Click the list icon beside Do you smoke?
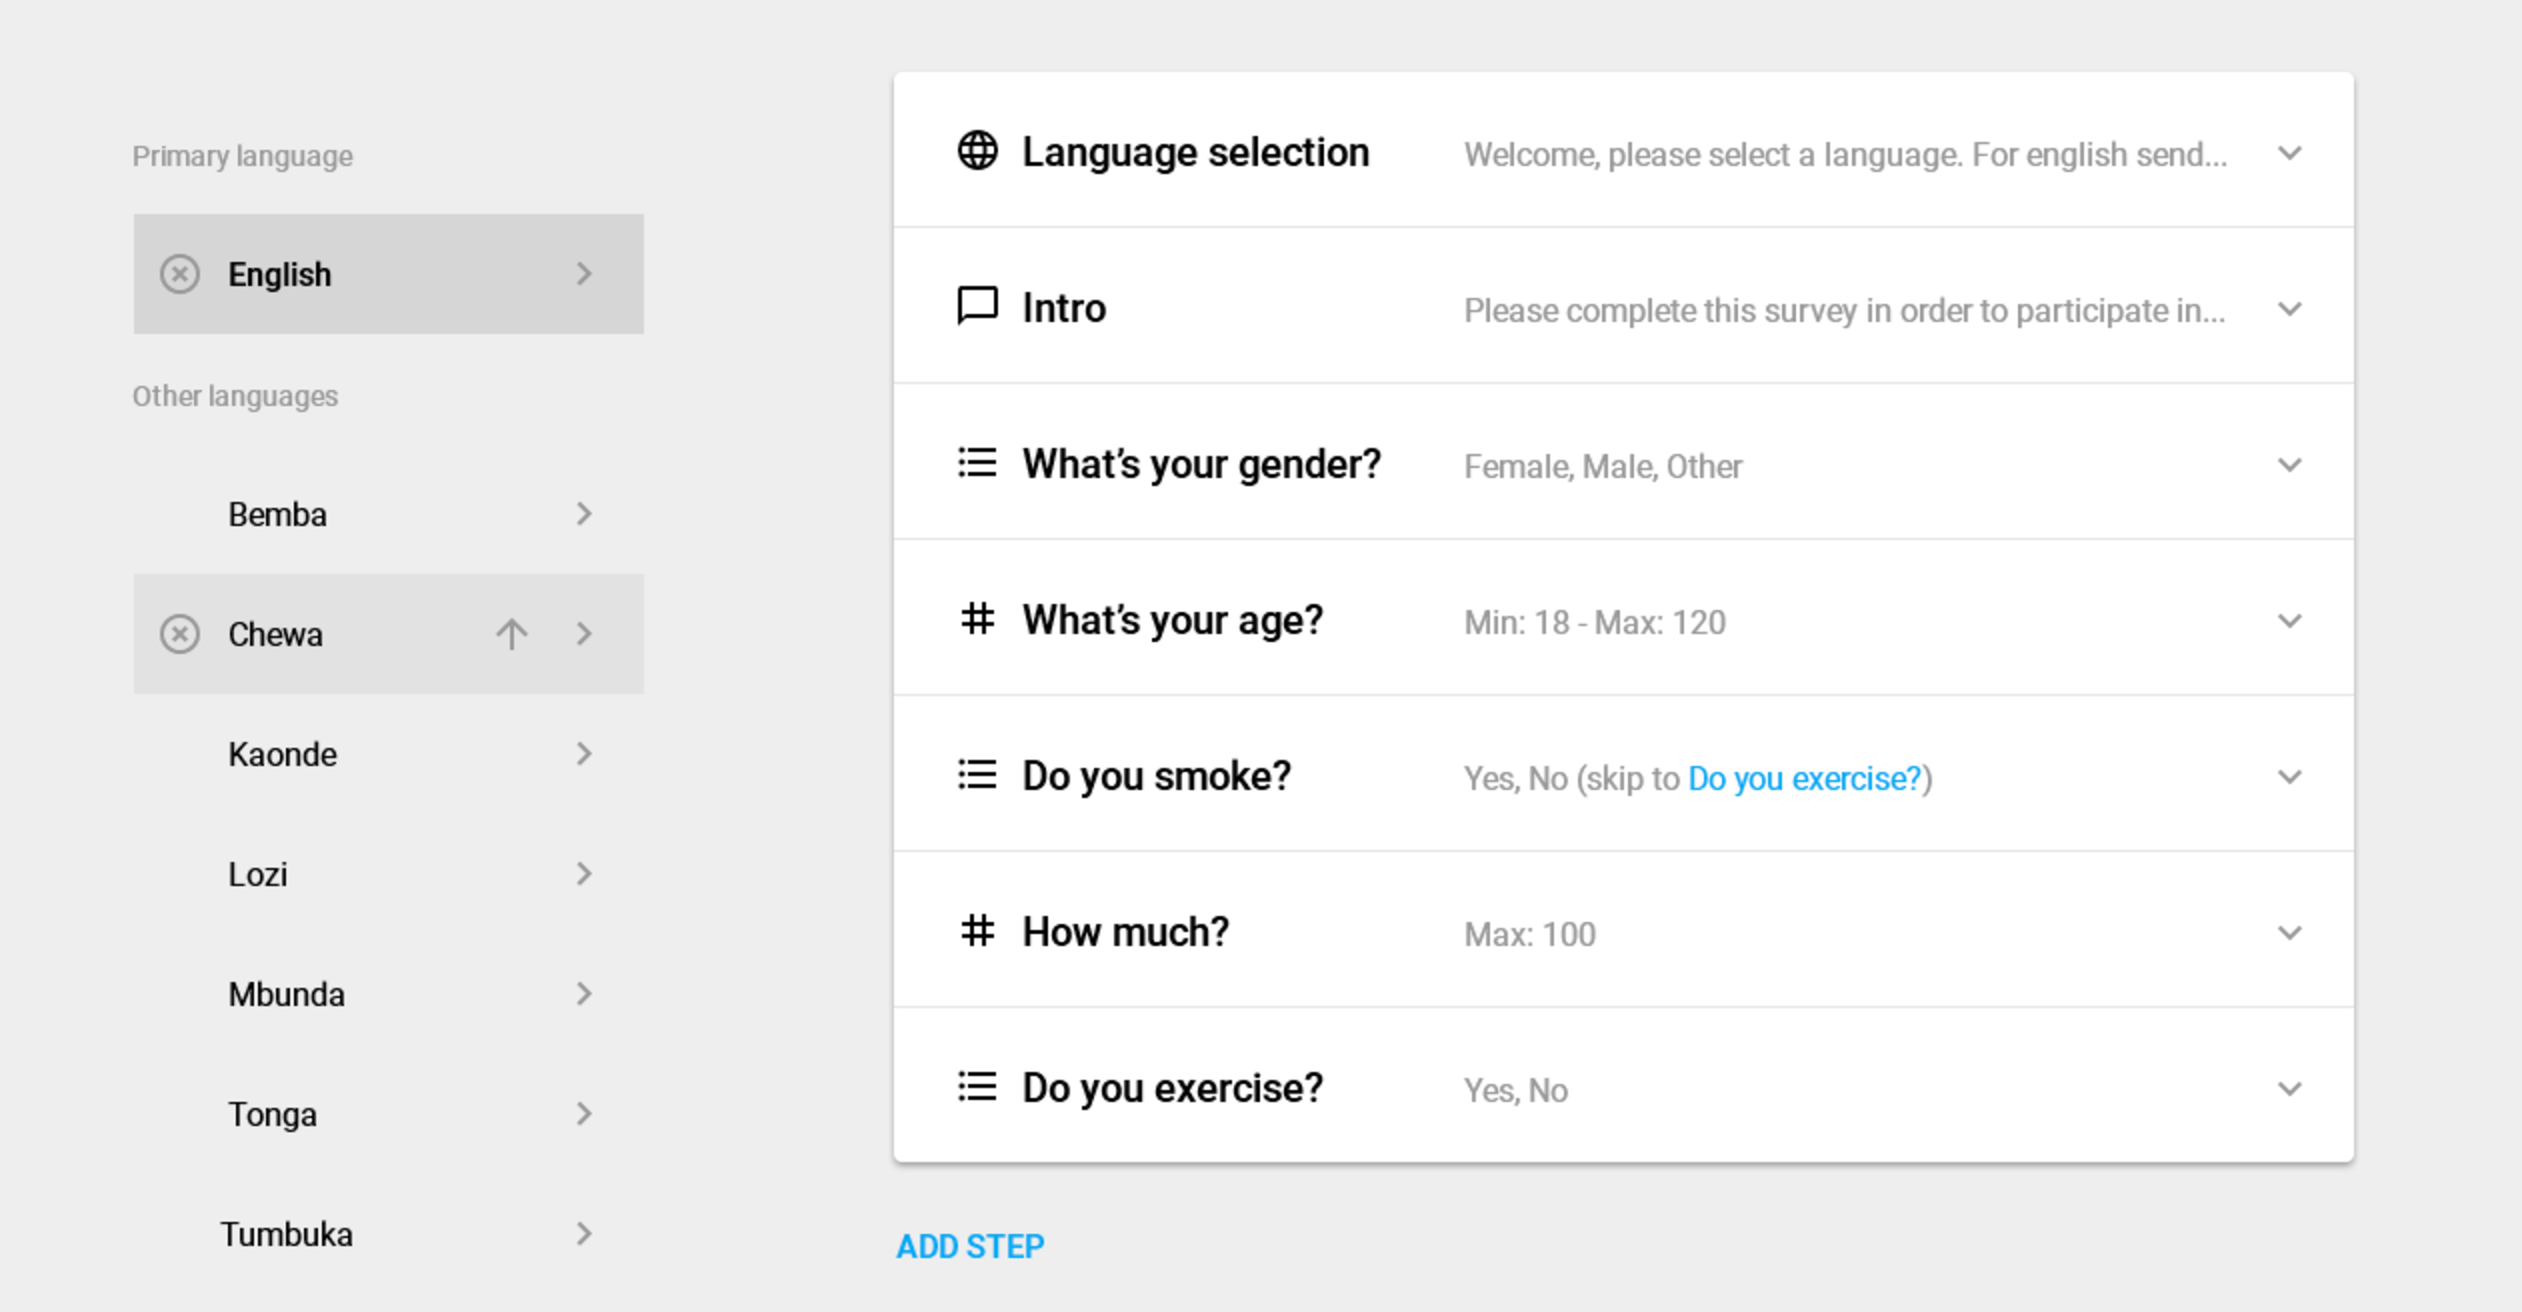2522x1312 pixels. coord(977,775)
